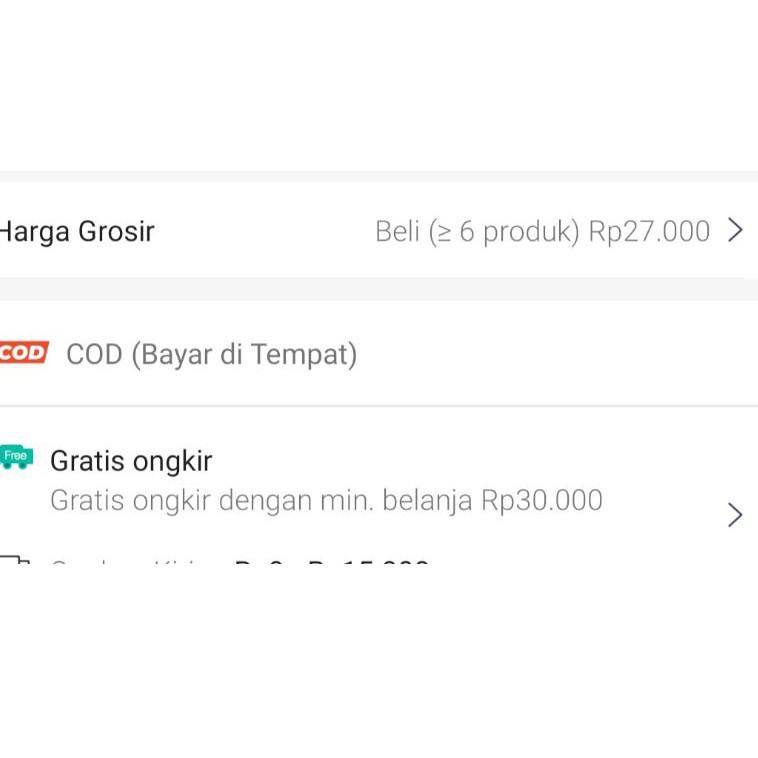Open the min. belanja Rp30.000 description
The width and height of the screenshot is (758, 758).
point(326,500)
